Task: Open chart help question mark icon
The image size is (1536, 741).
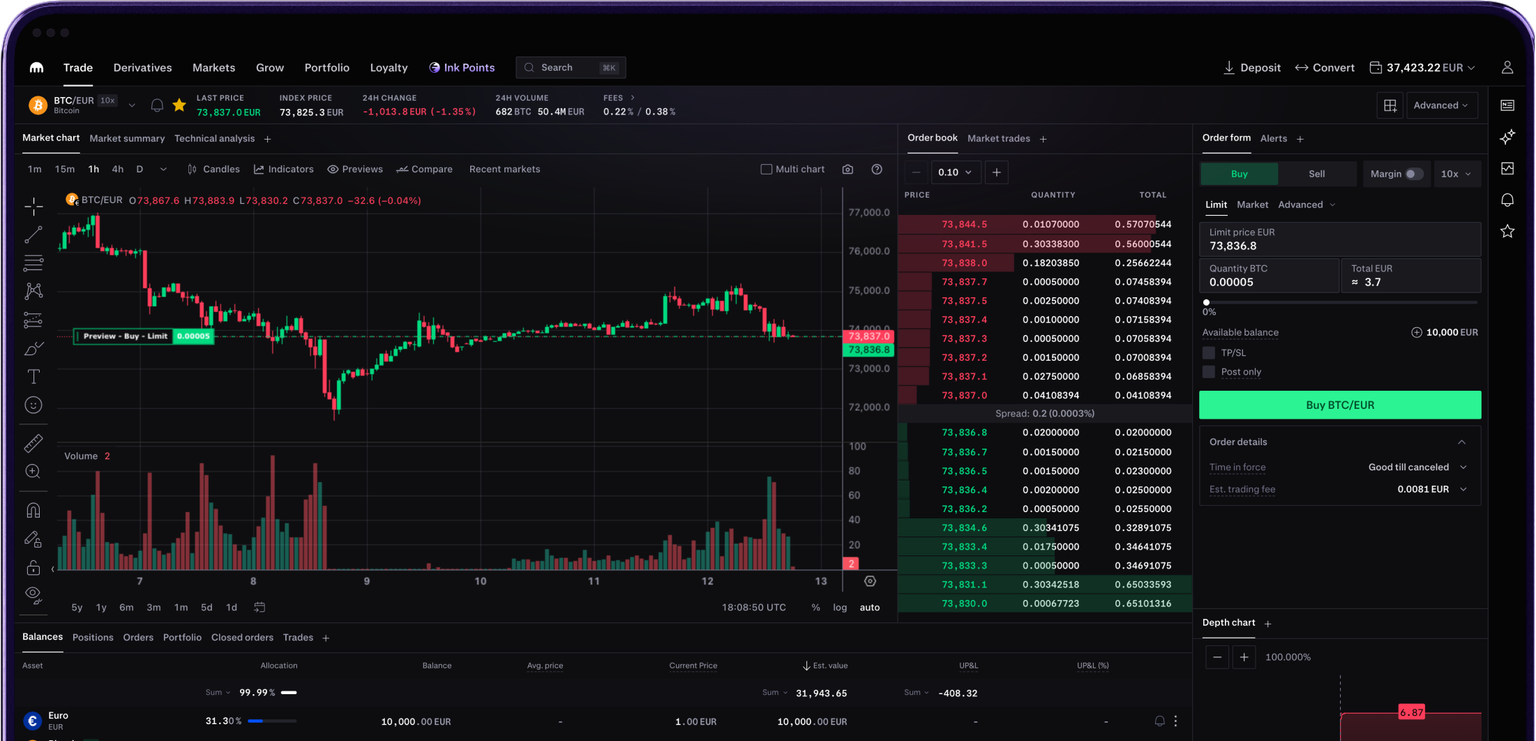Action: click(x=877, y=169)
